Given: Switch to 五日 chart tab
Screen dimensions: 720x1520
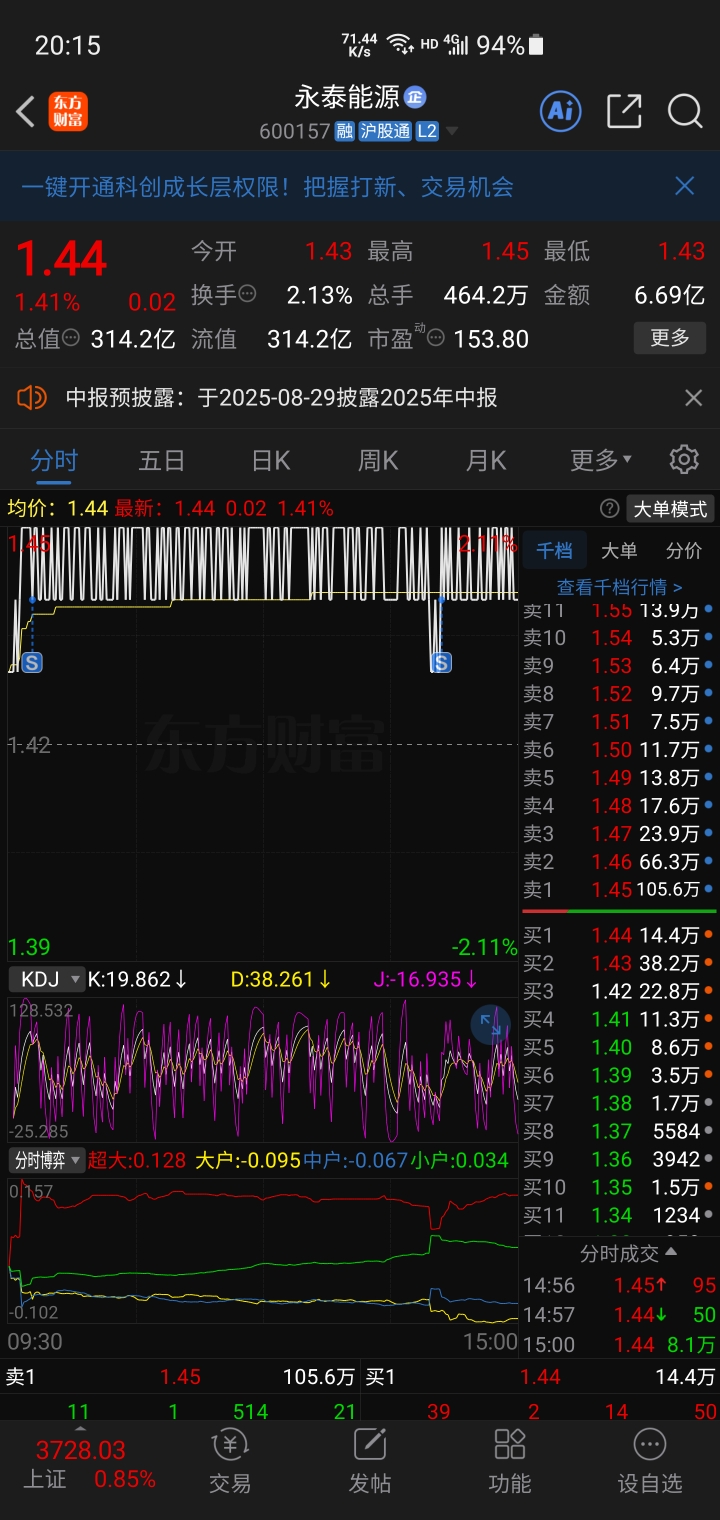Looking at the screenshot, I should [x=162, y=460].
